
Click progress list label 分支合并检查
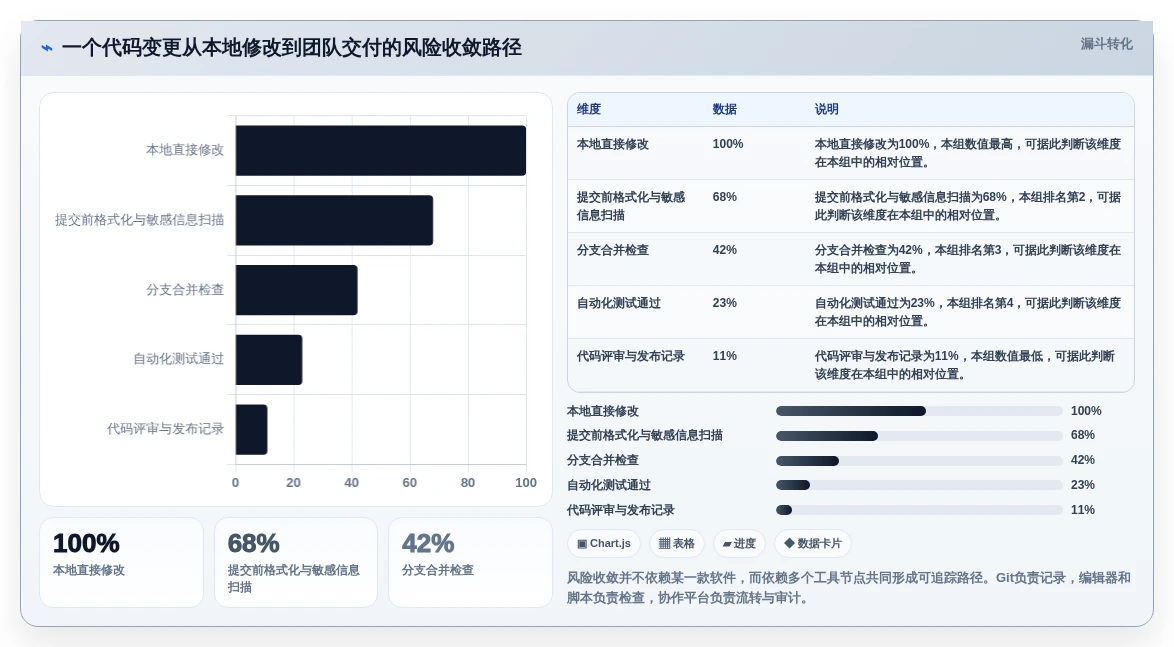603,461
